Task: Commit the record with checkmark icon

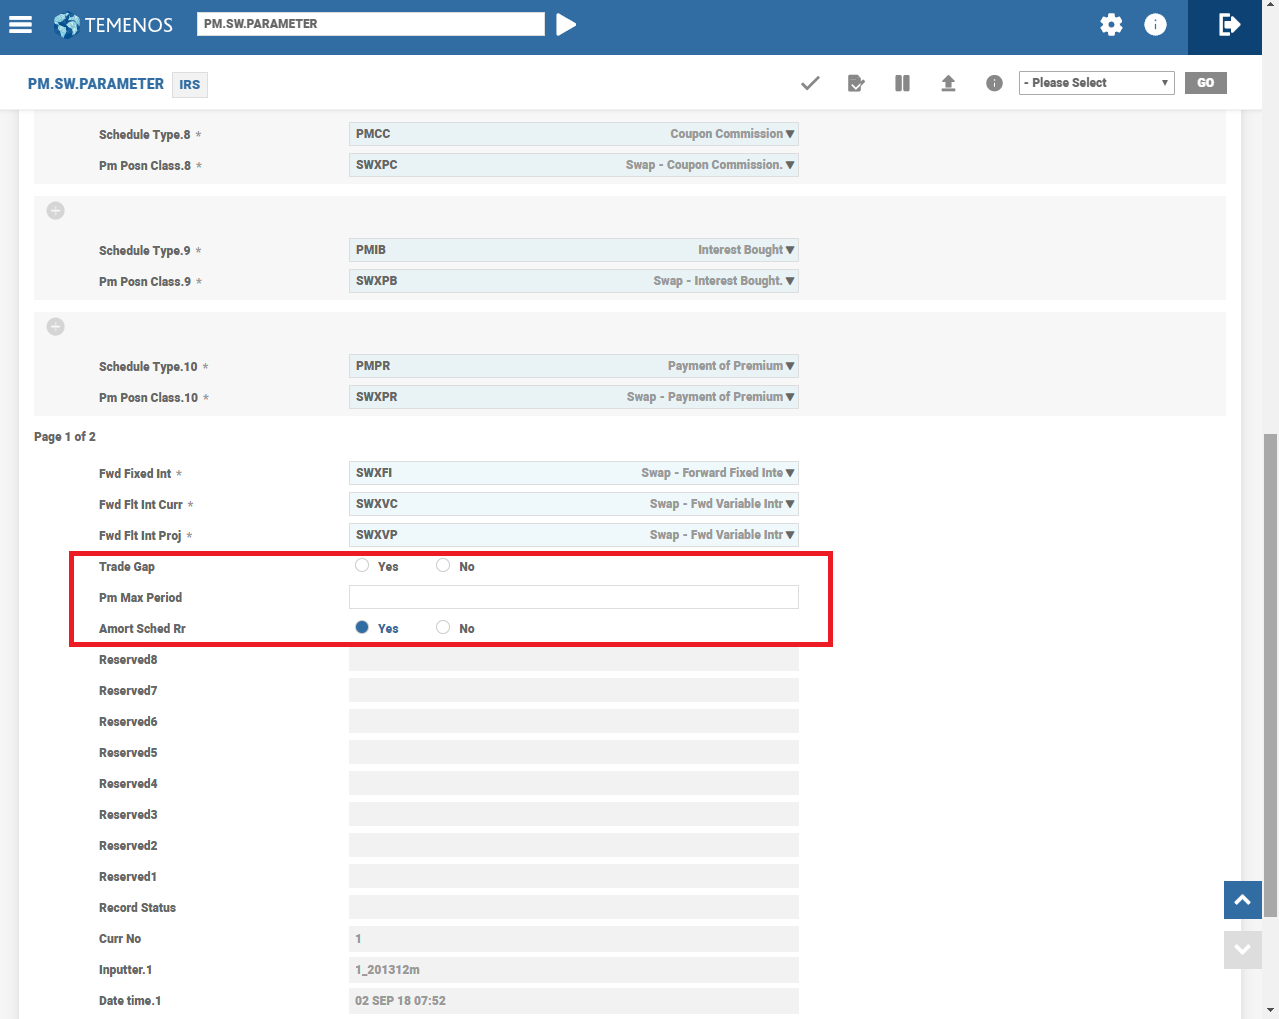Action: pyautogui.click(x=810, y=83)
